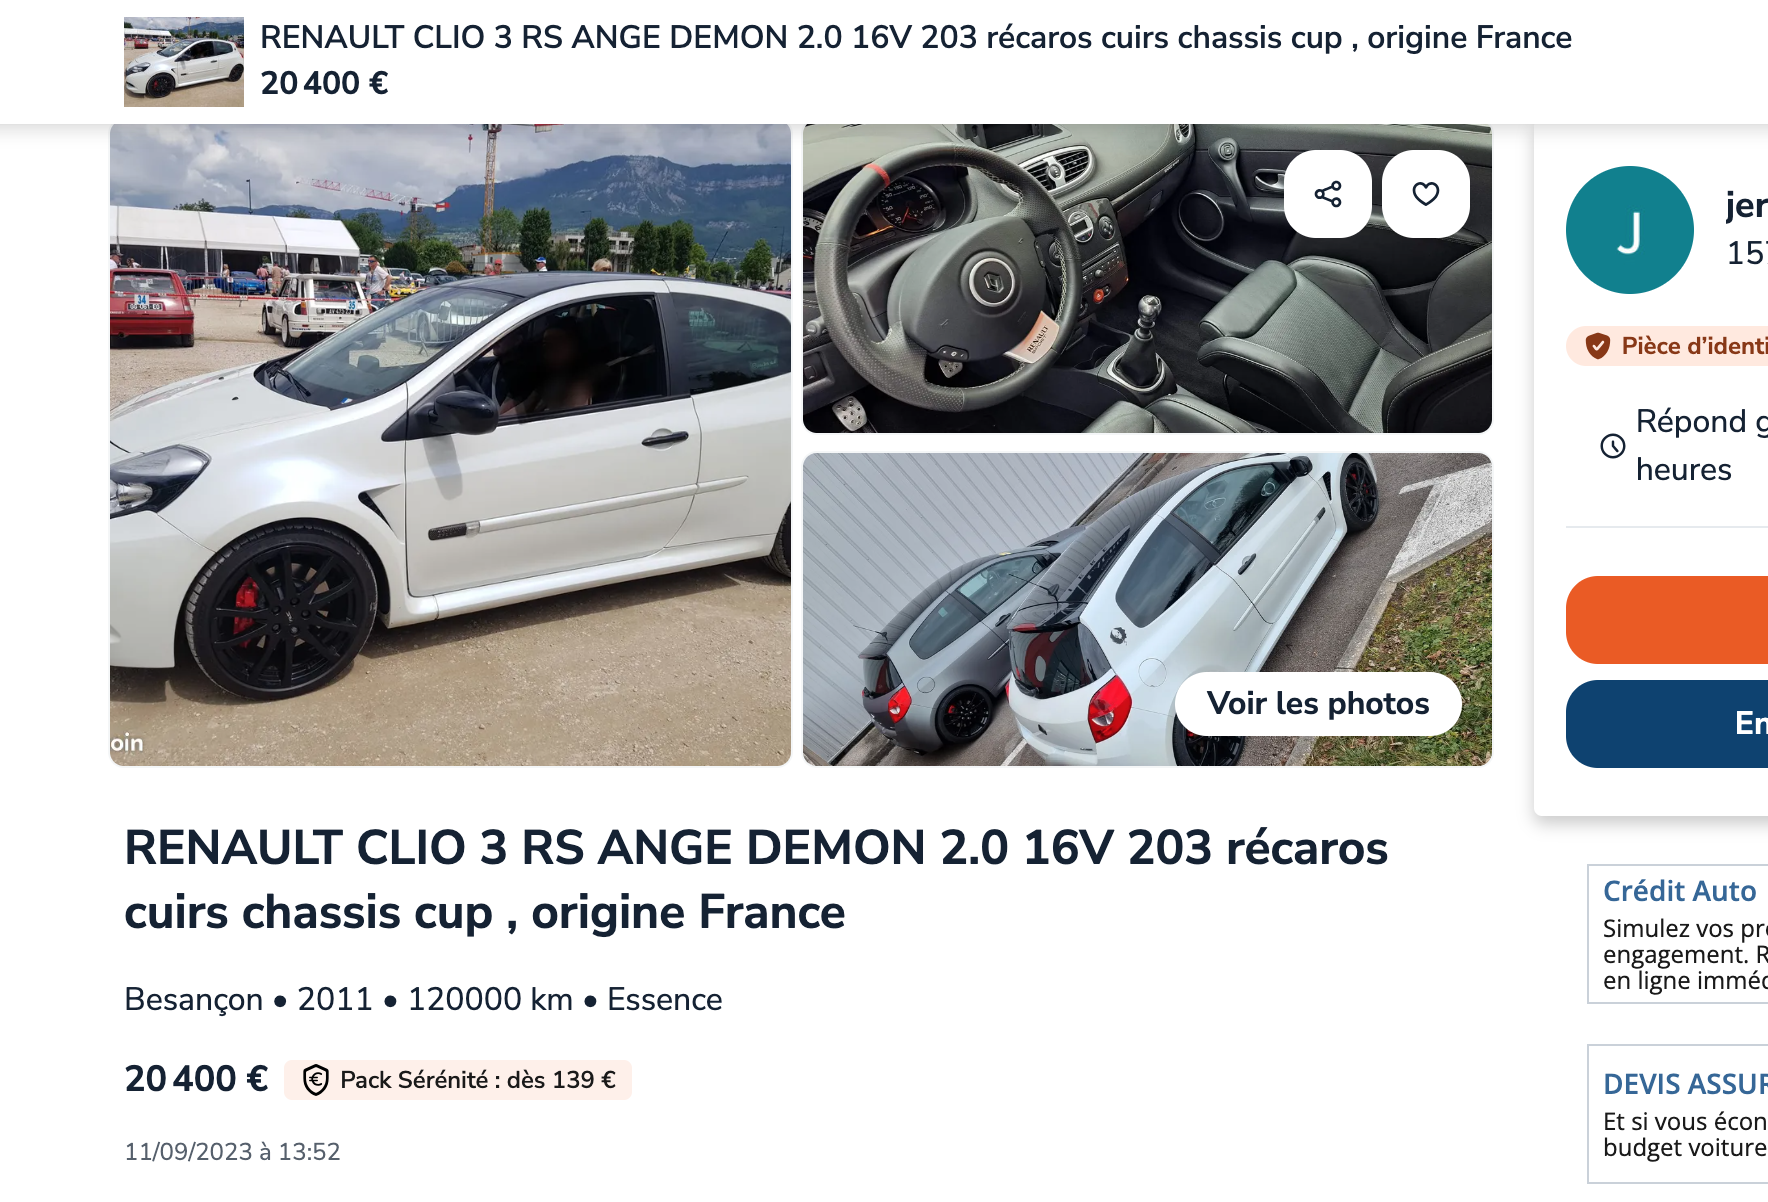Open the two parked Clios photo
Image resolution: width=1768 pixels, height=1202 pixels.
click(1147, 610)
